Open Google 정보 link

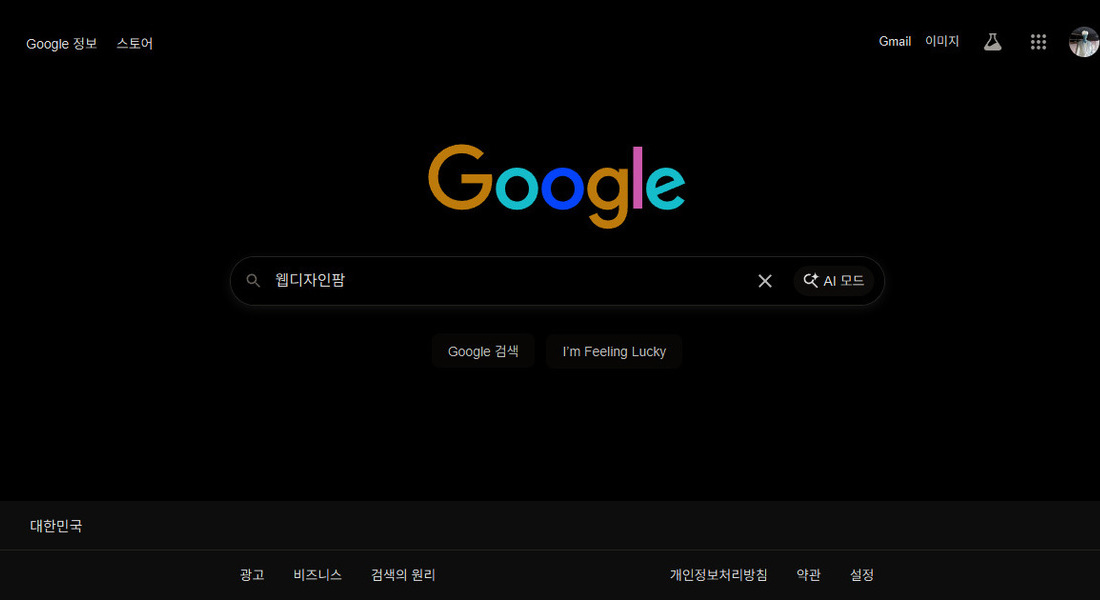pyautogui.click(x=61, y=44)
